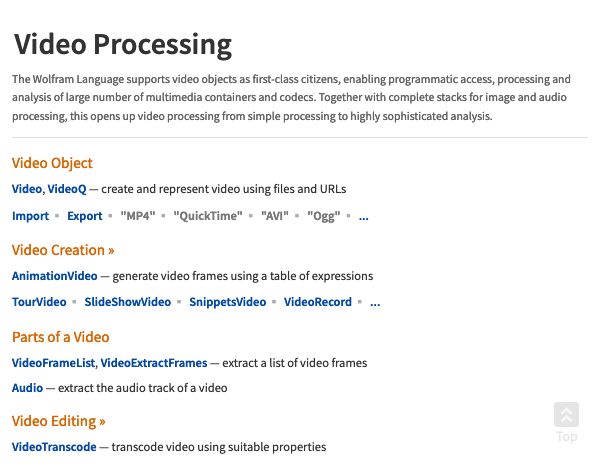Open the Audio function link
The image size is (600, 467).
coord(28,388)
